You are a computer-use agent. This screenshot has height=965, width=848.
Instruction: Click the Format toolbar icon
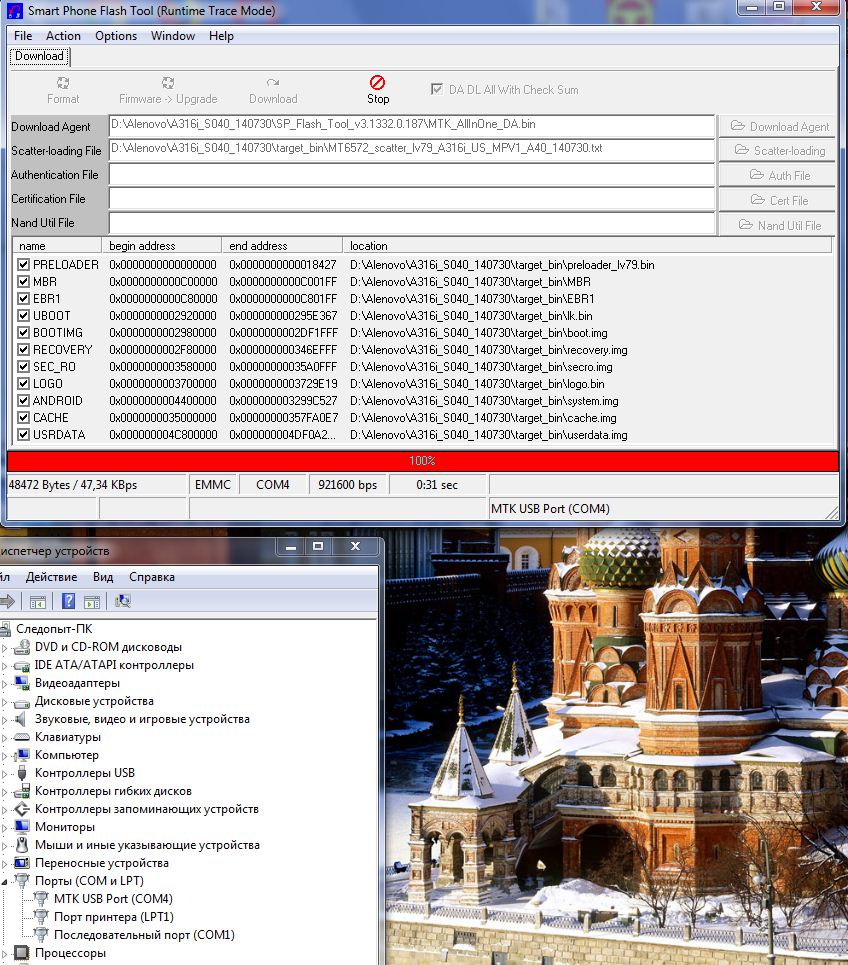click(x=63, y=83)
